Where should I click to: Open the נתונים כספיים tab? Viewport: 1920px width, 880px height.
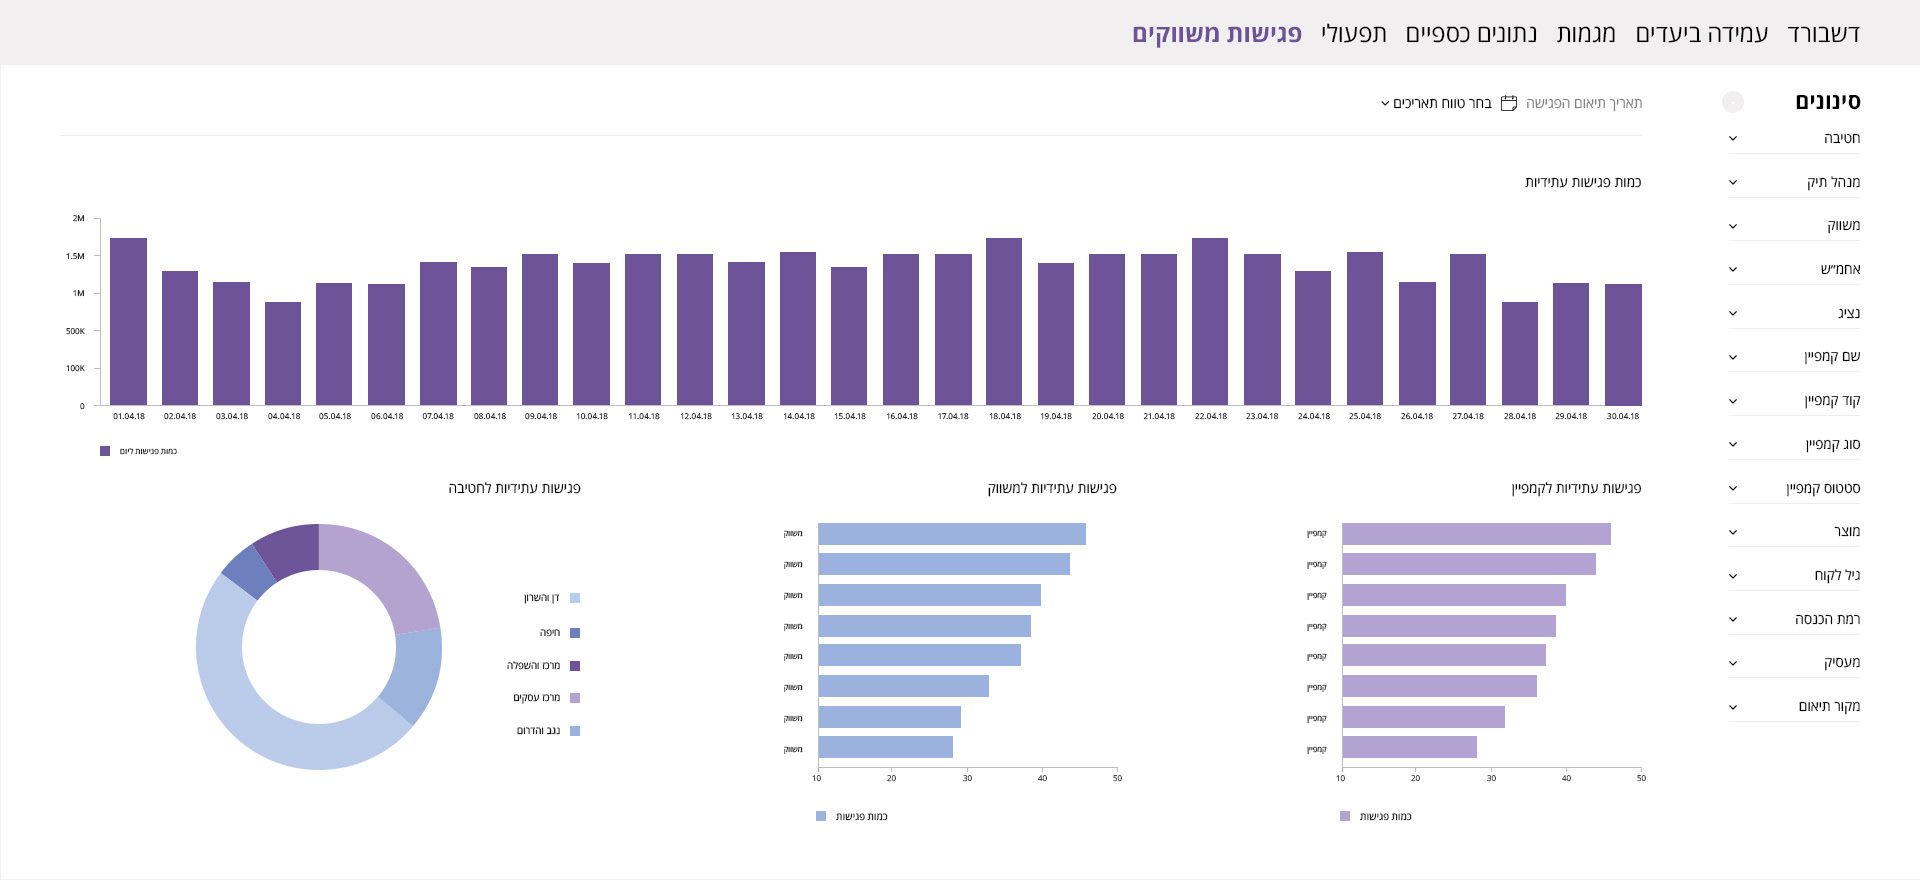point(1471,34)
